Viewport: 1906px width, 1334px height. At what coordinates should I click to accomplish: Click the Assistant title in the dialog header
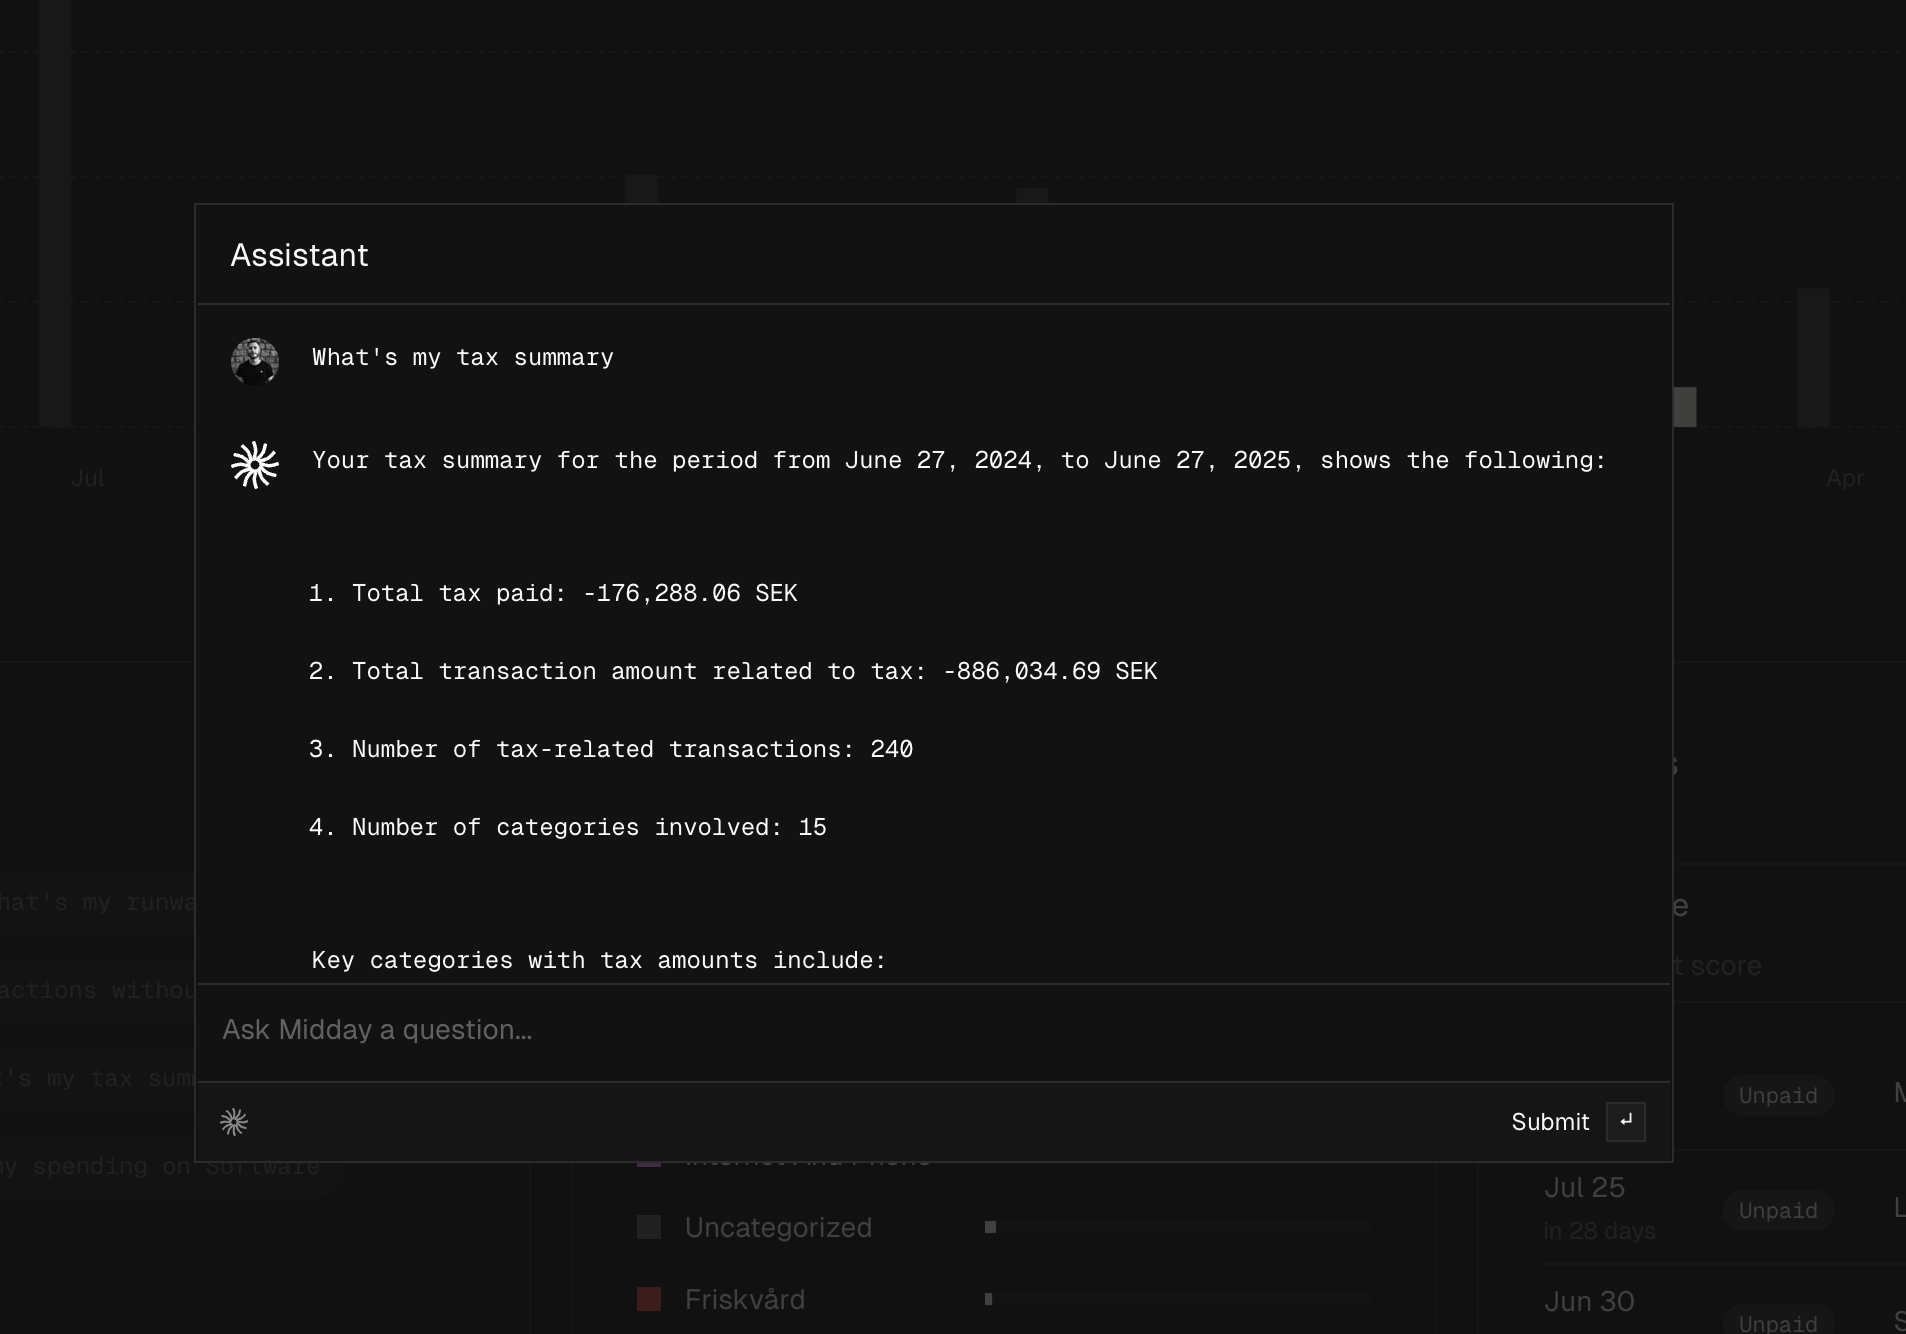[x=299, y=255]
